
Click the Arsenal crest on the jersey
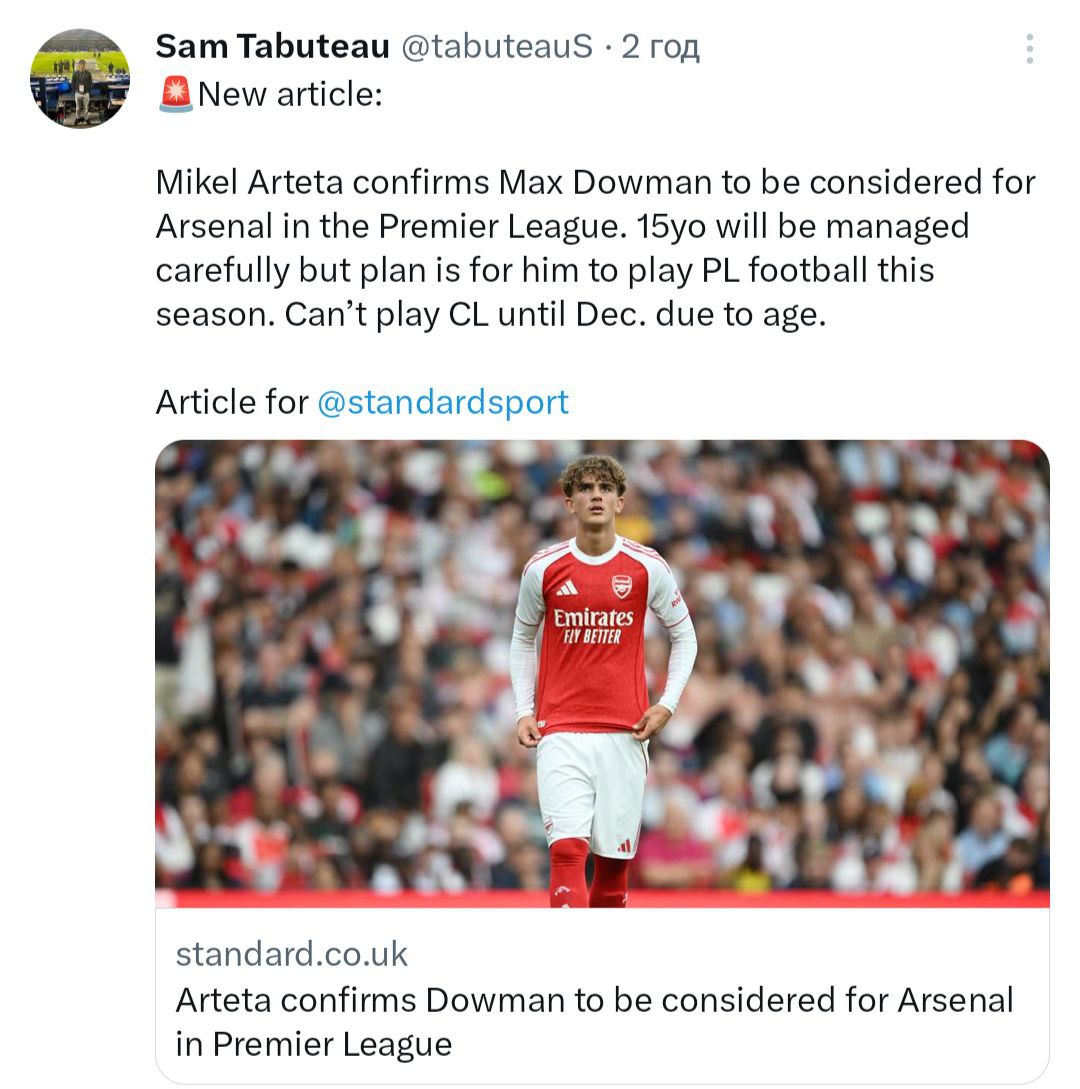click(x=622, y=586)
